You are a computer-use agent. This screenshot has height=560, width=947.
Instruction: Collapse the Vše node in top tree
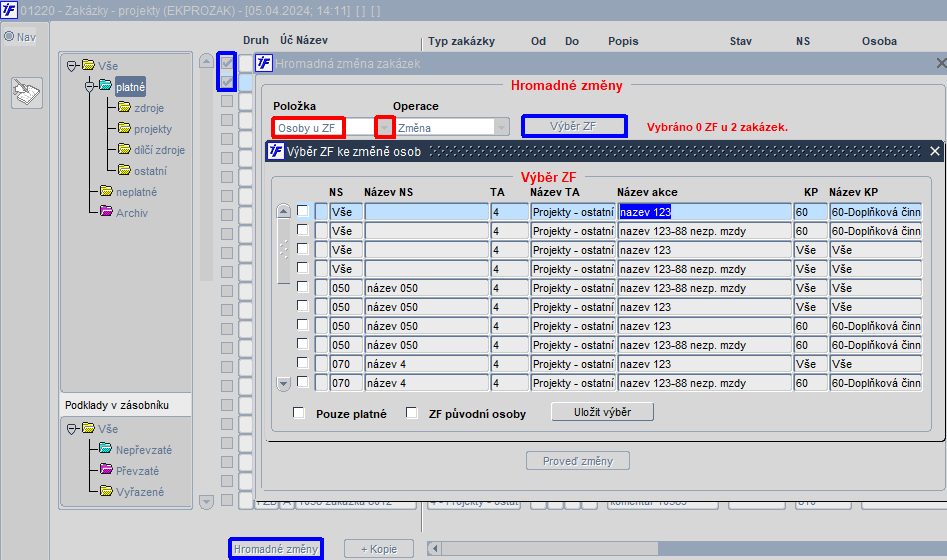(72, 66)
